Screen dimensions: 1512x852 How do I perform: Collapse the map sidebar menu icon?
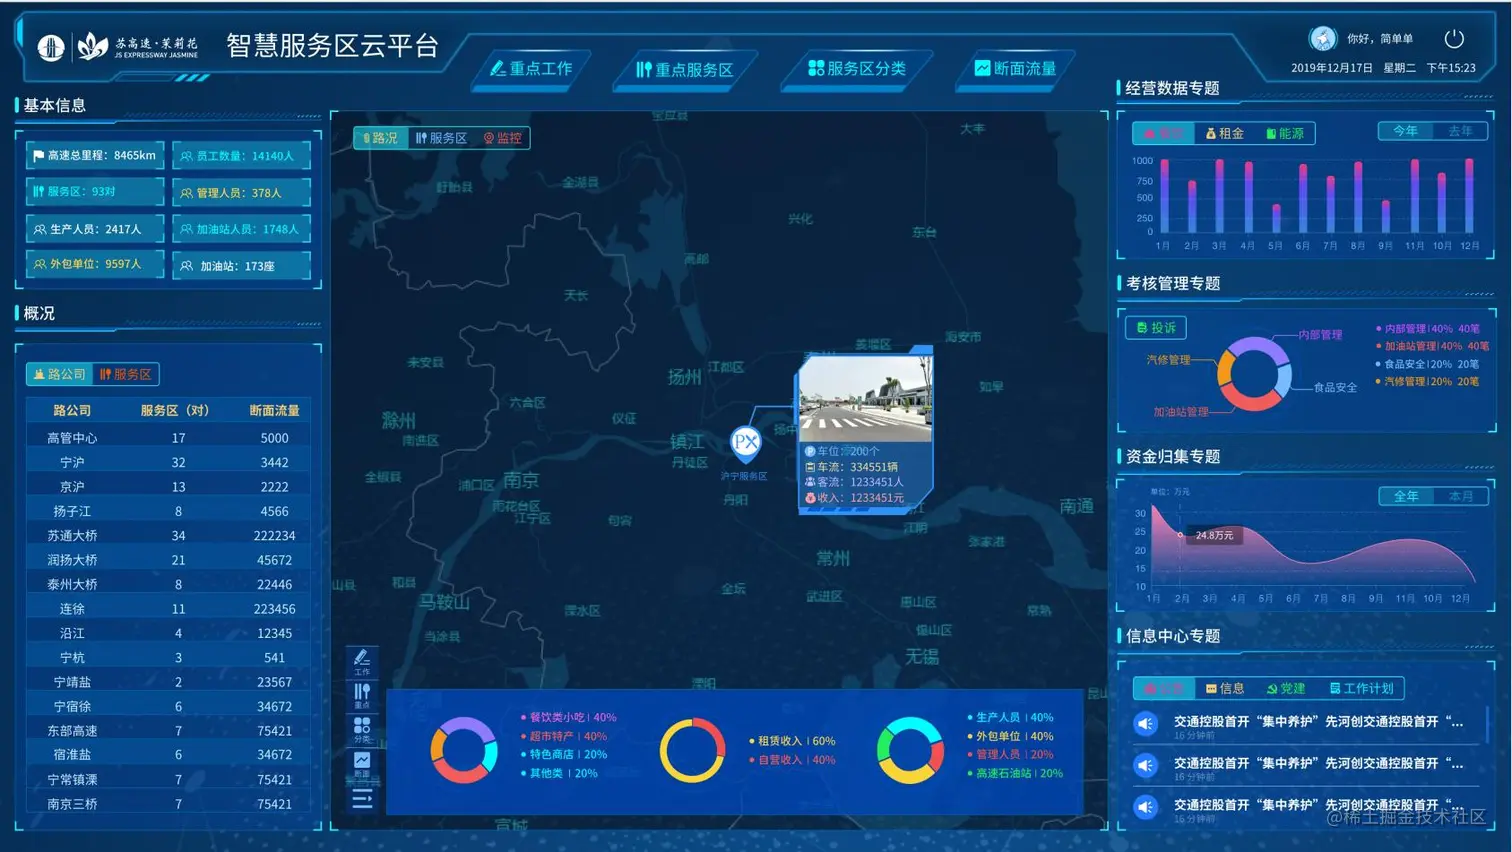tap(362, 798)
